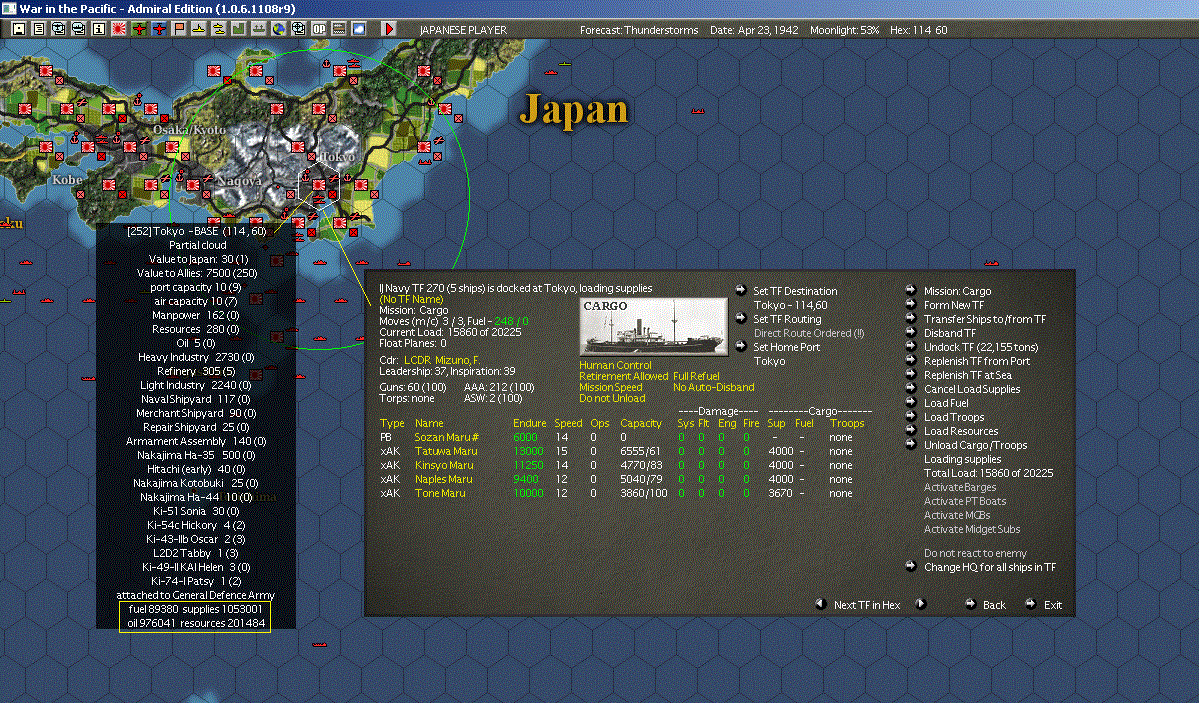This screenshot has width=1199, height=703.
Task: Click arrow beside Change HQ for all ships
Action: [911, 566]
